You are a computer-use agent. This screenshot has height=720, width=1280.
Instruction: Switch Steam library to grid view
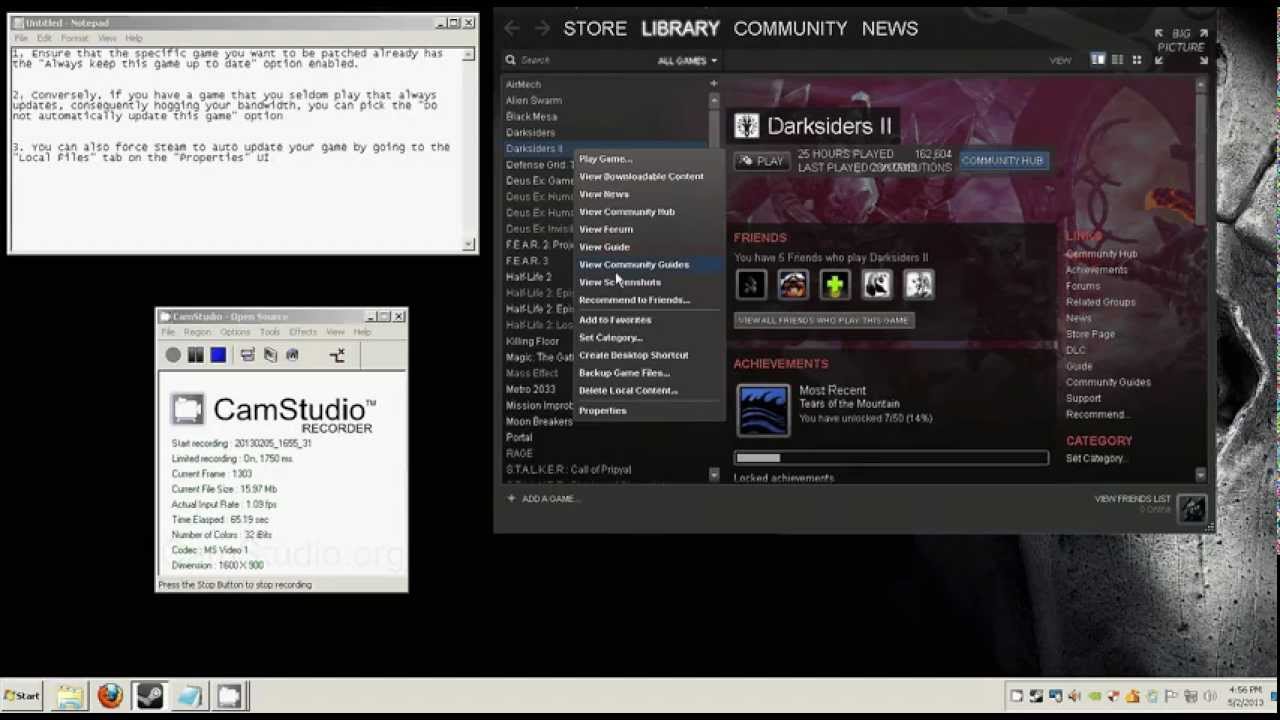pyautogui.click(x=1137, y=60)
